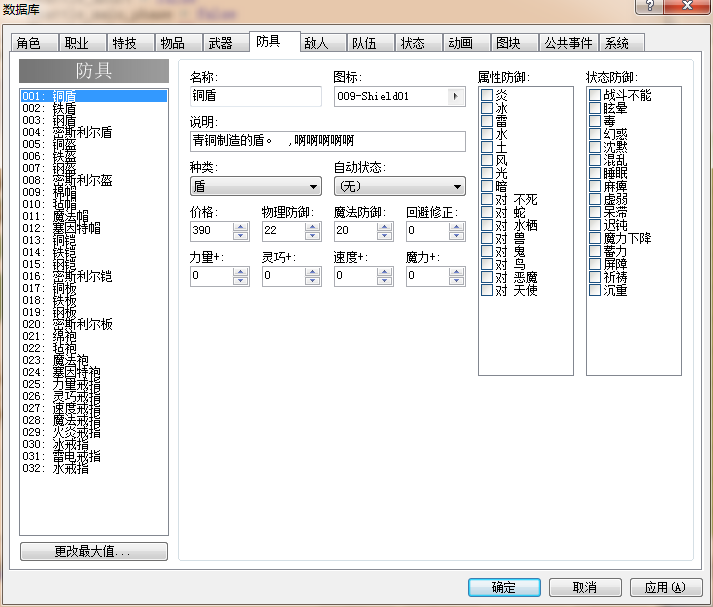Enable the 炎 element defense checkbox
Image resolution: width=713 pixels, height=607 pixels.
pos(487,95)
